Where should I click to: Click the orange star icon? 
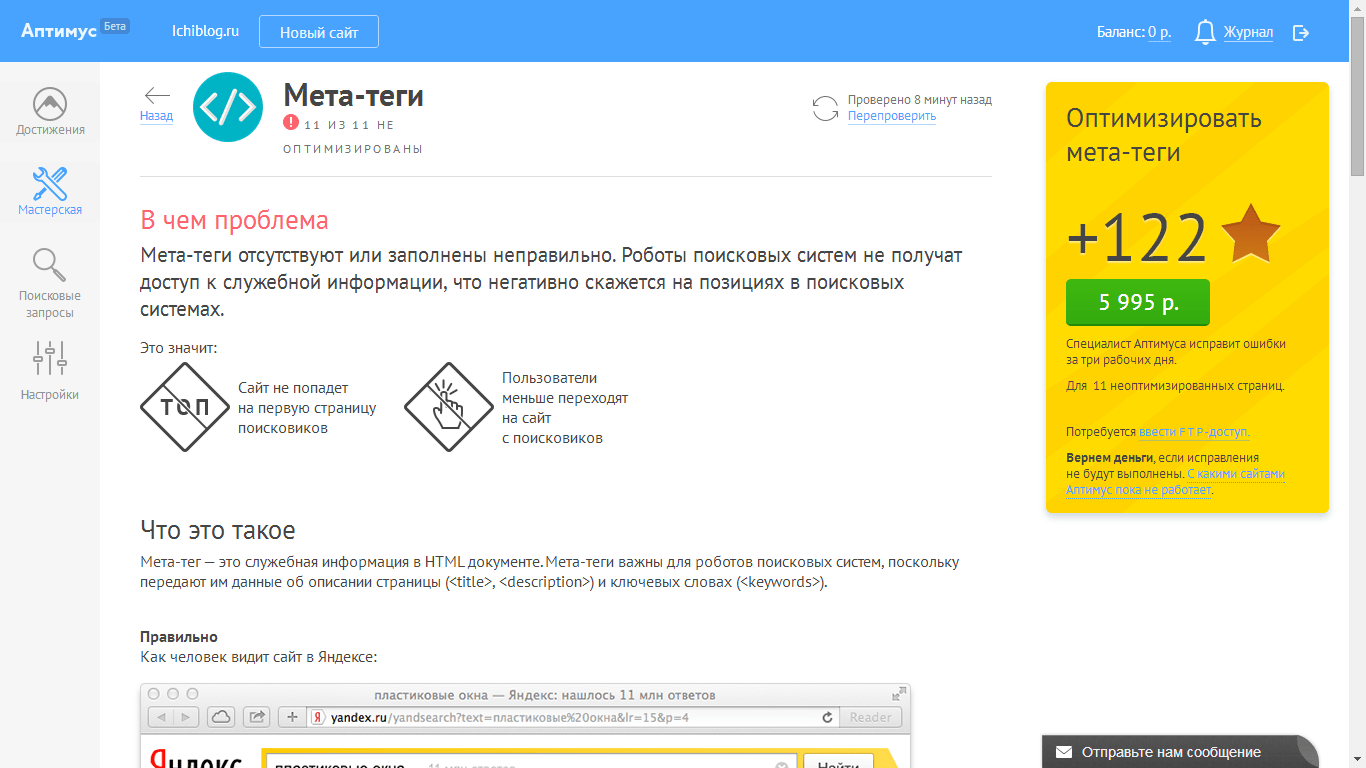coord(1250,235)
